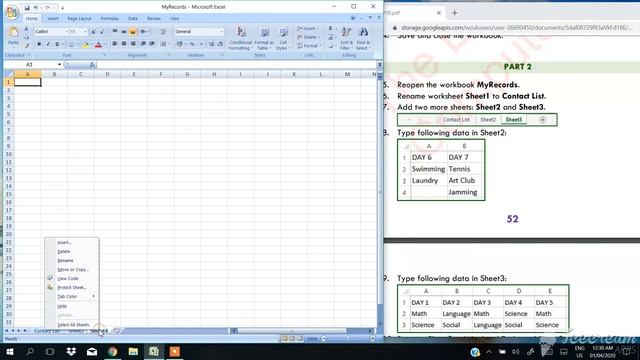The width and height of the screenshot is (640, 360).
Task: Open a new browser tab with plus button
Action: click(455, 13)
